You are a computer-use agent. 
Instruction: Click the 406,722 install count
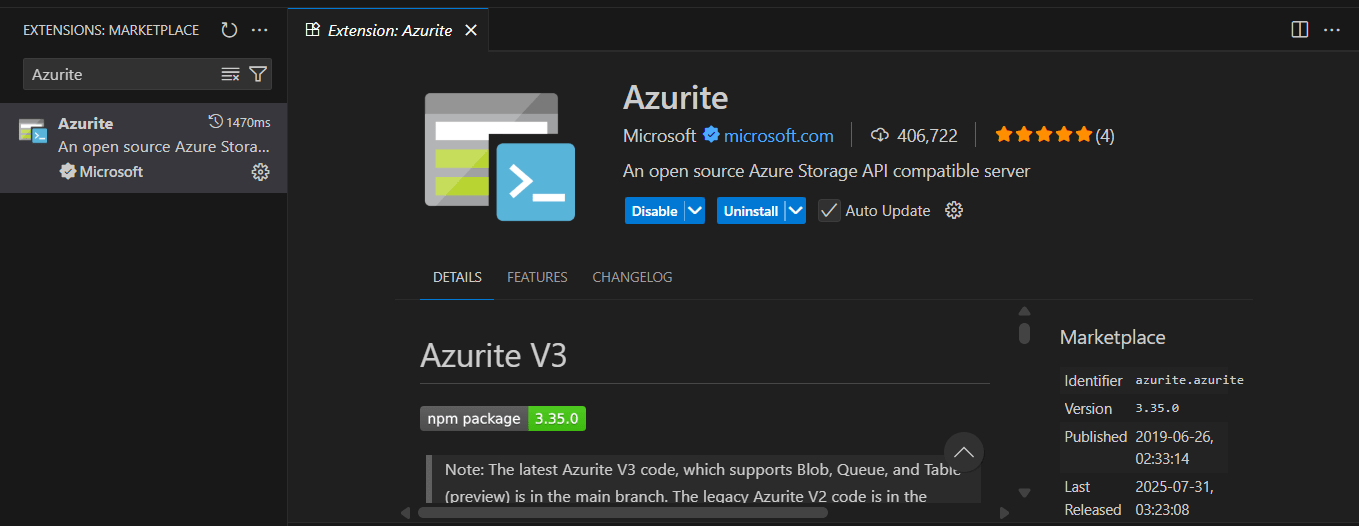(914, 135)
